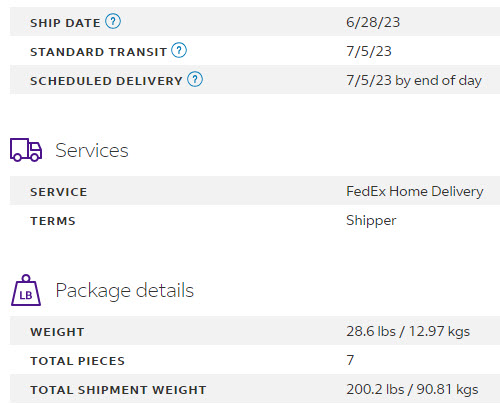The height and width of the screenshot is (404, 500).
Task: Click the '7/5/23 by end of day' text
Action: [x=414, y=81]
